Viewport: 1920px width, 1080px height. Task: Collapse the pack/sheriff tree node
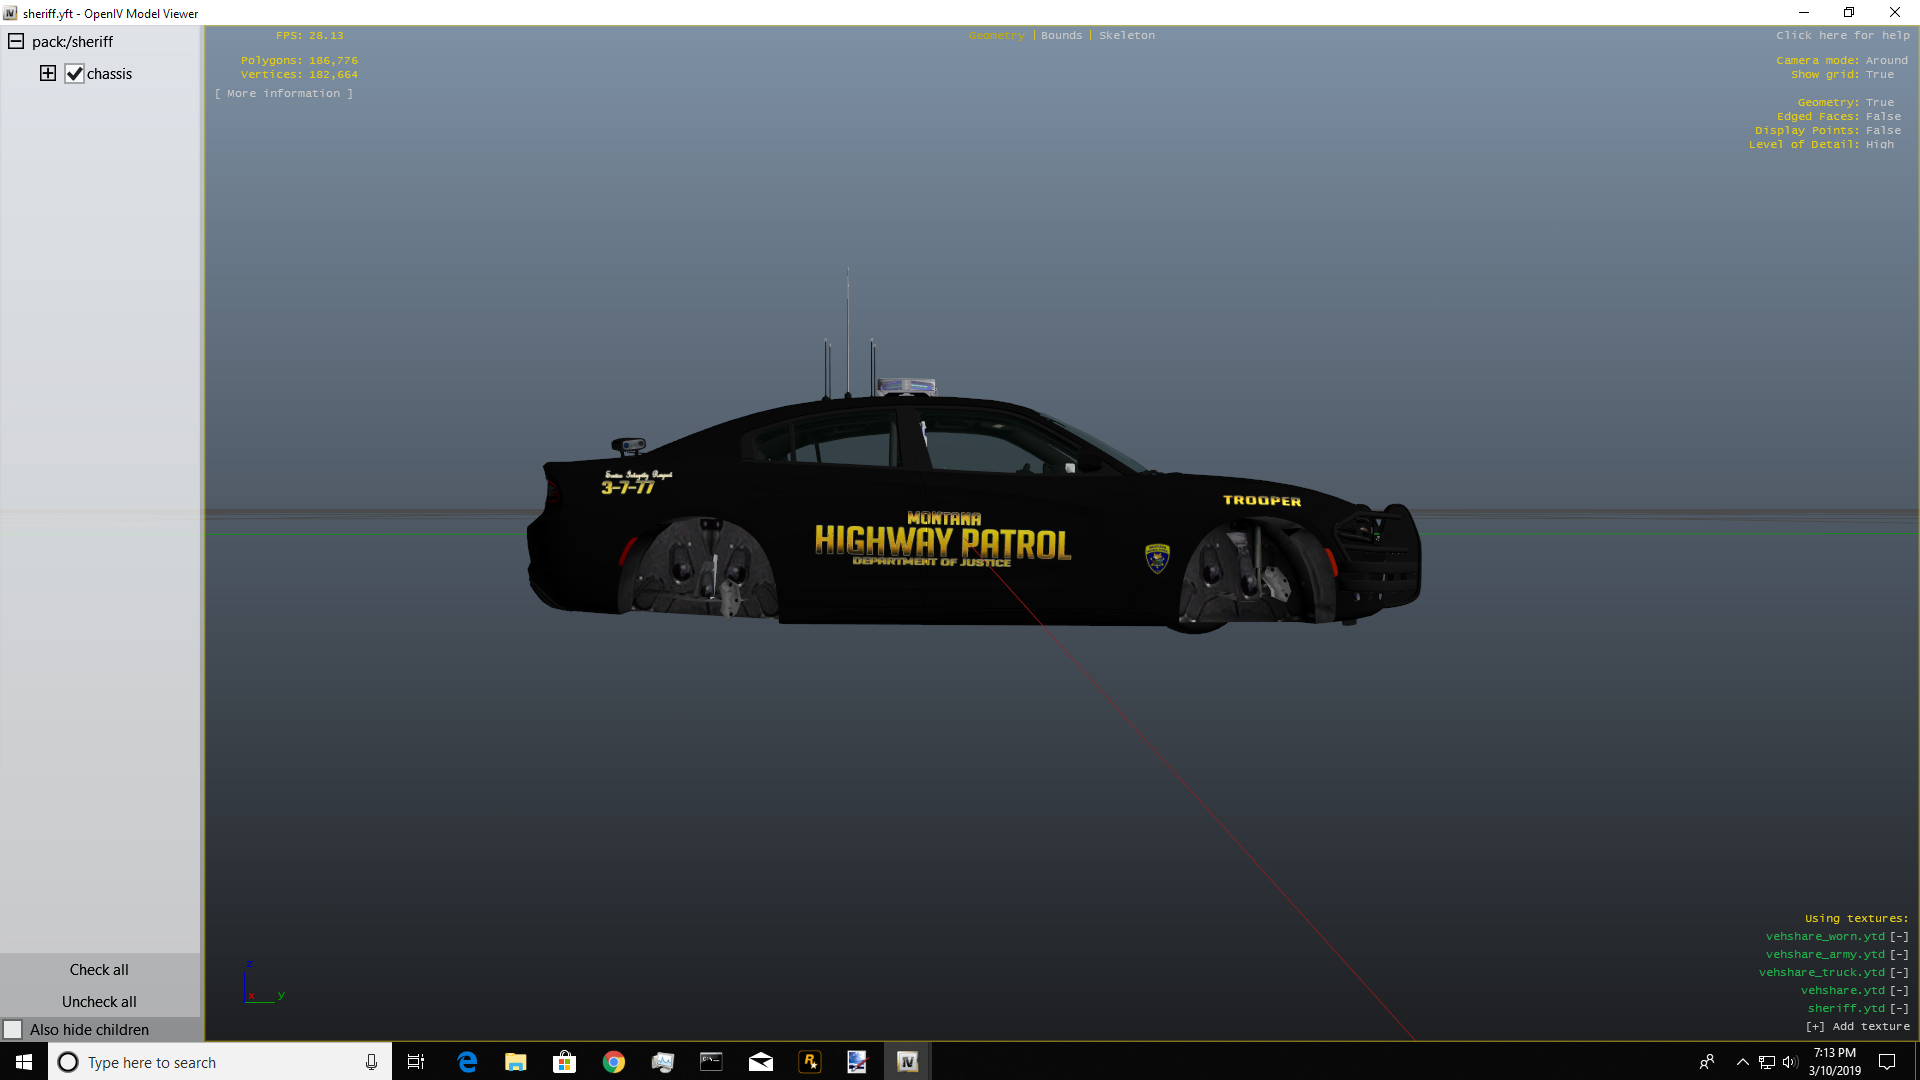pos(16,41)
